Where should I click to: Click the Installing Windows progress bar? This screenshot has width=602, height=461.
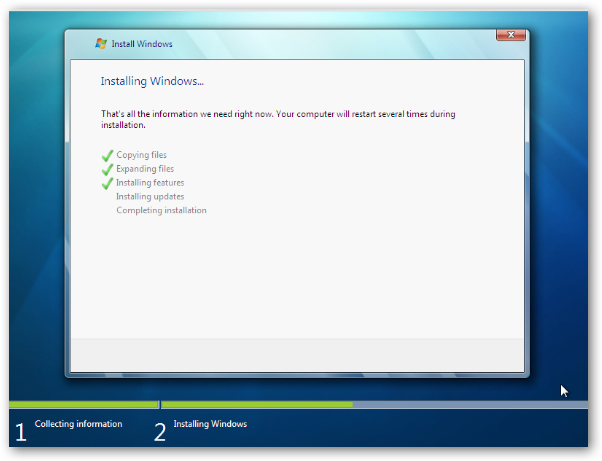(375, 405)
